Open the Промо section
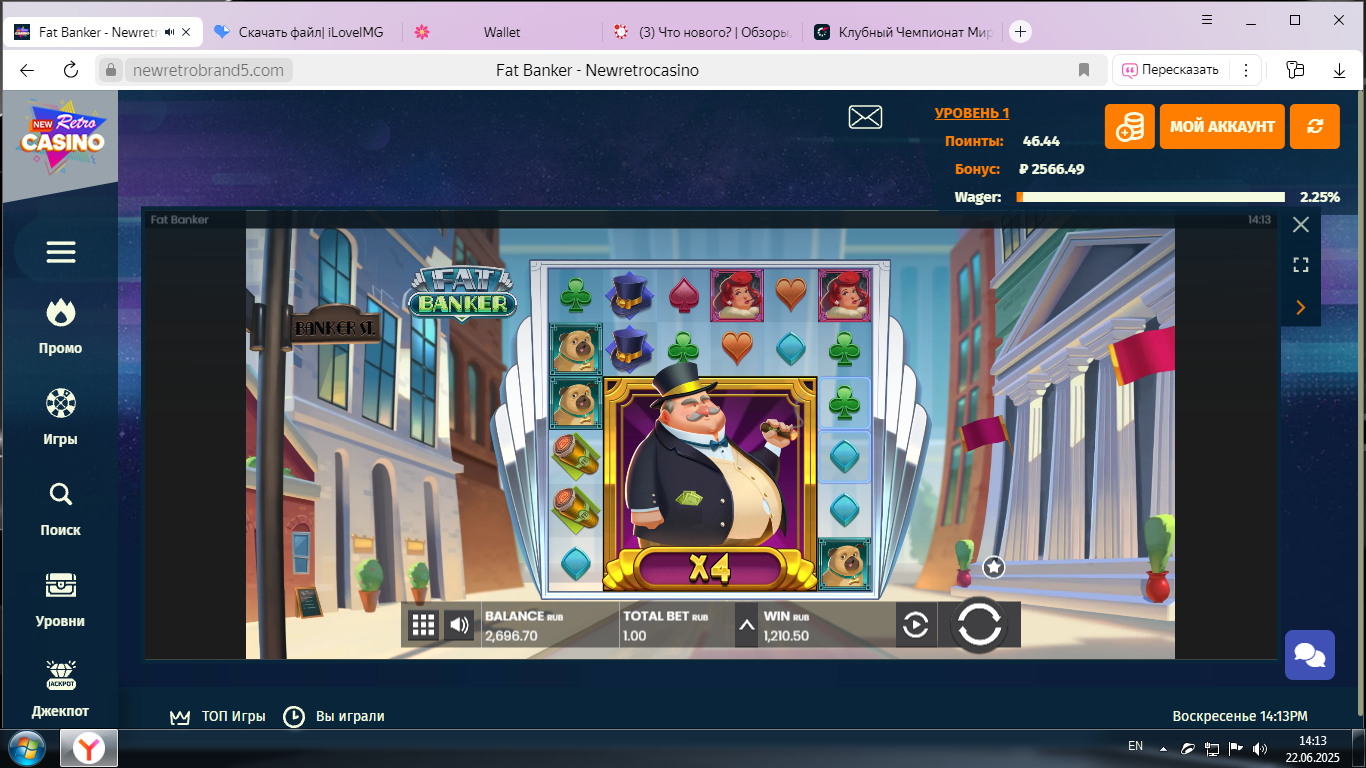The height and width of the screenshot is (768, 1366). [61, 326]
